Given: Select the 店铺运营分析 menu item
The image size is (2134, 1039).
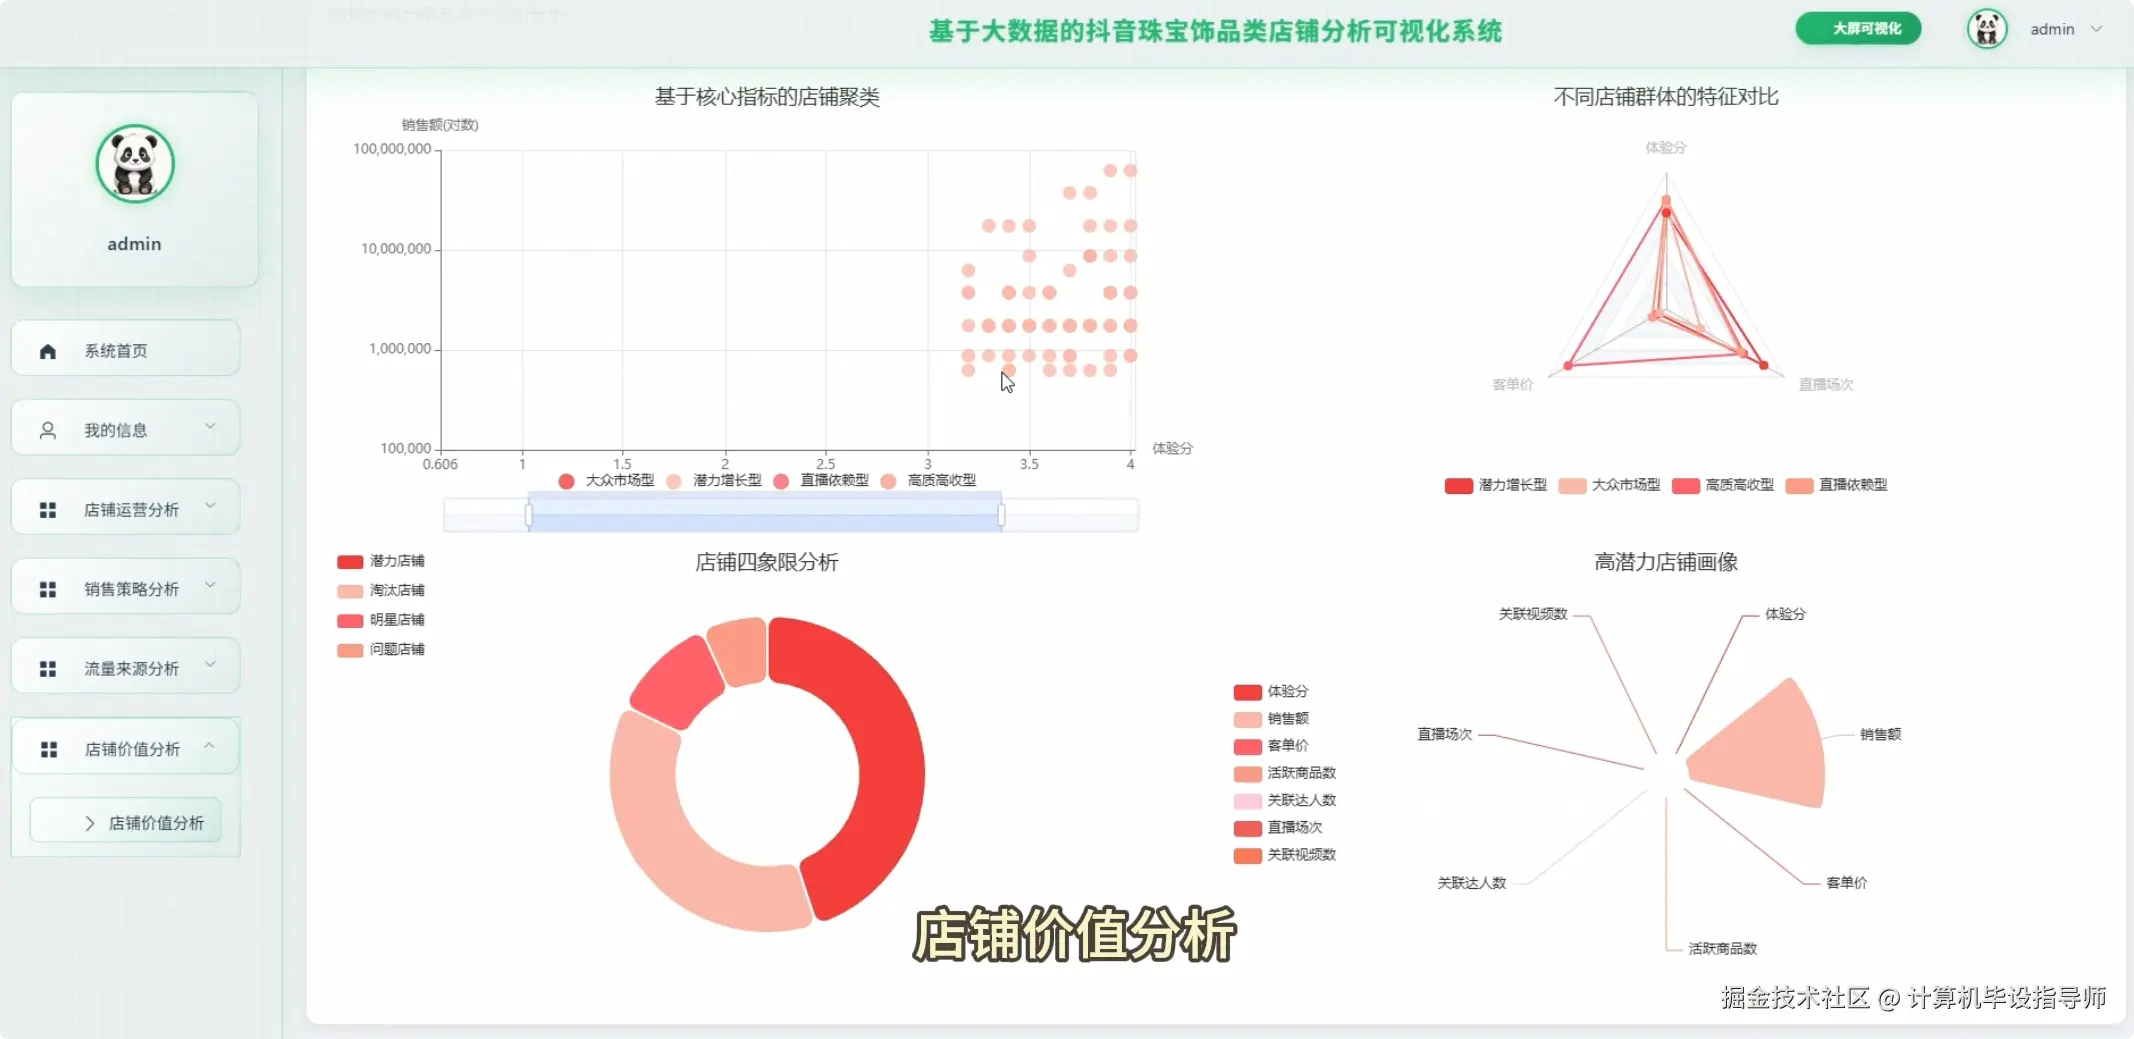Looking at the screenshot, I should point(125,507).
